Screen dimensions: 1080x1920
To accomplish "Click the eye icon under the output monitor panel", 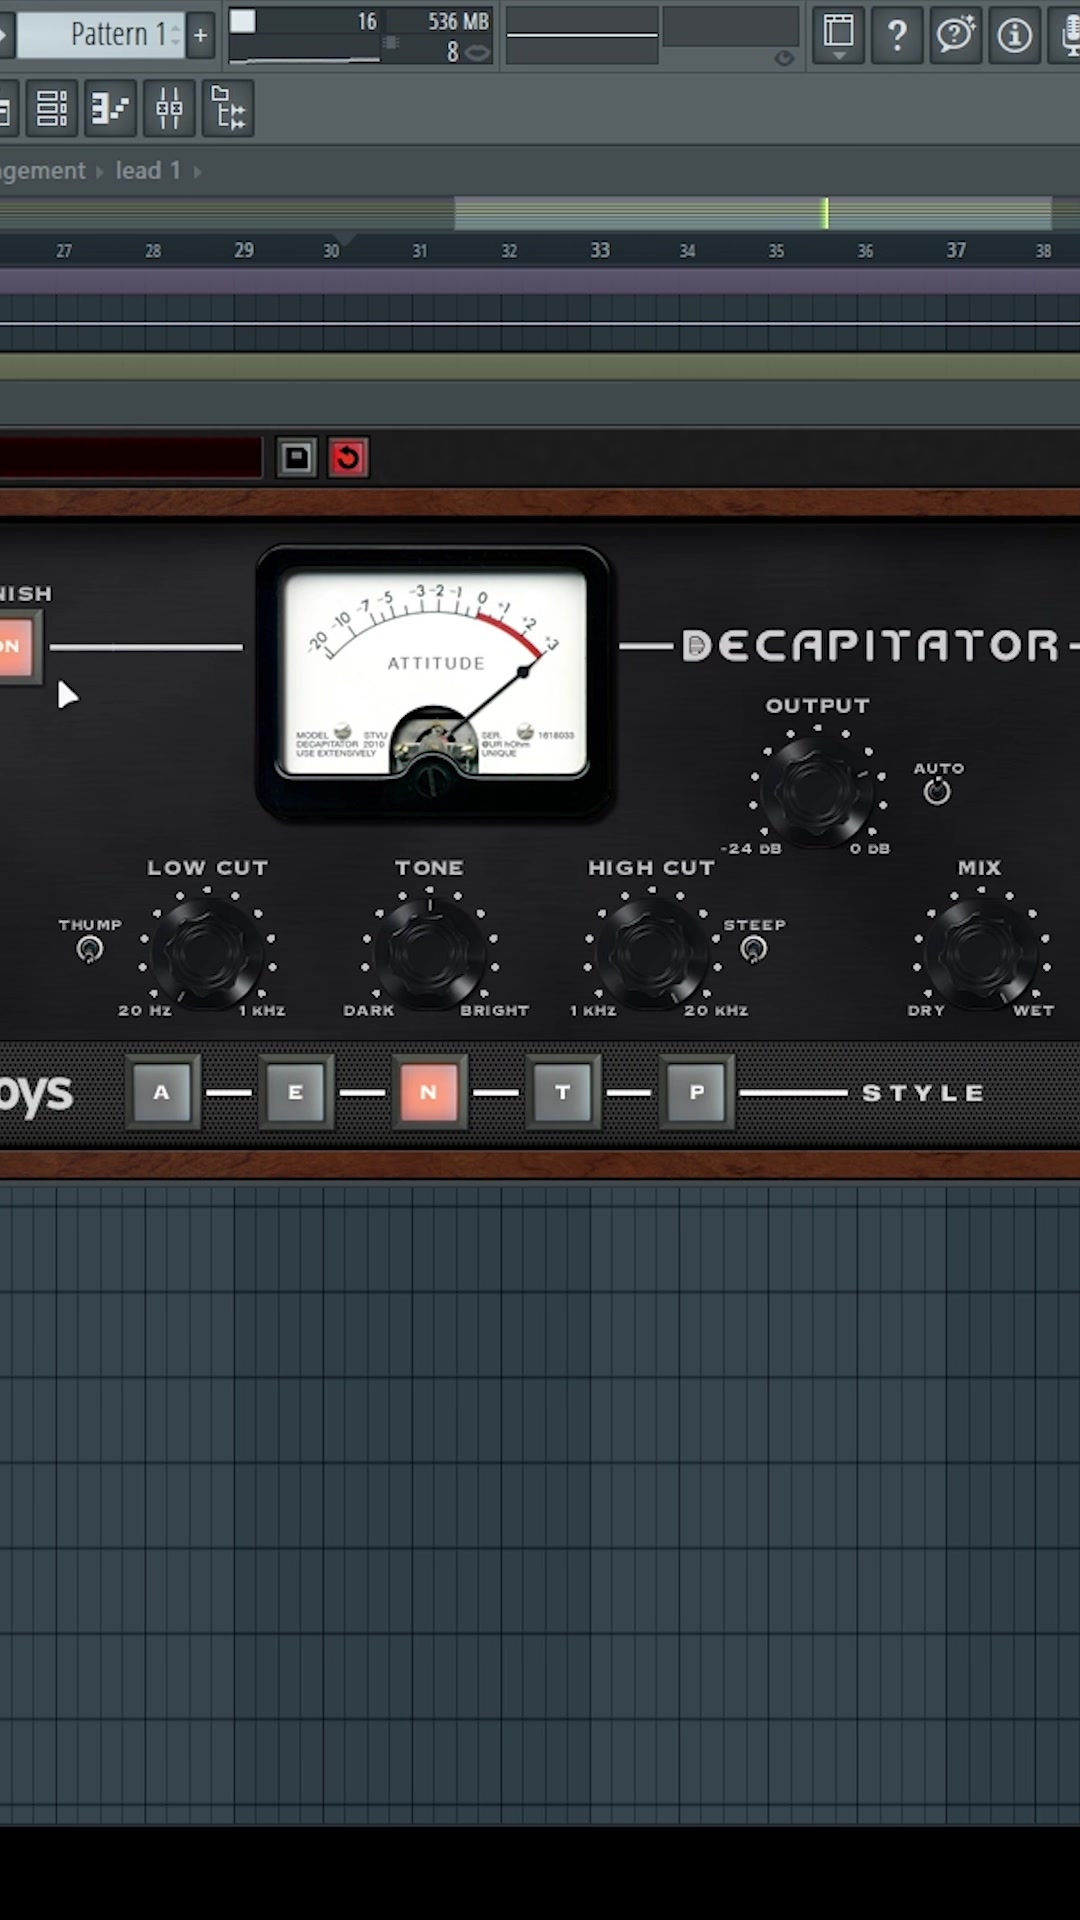I will 784,58.
